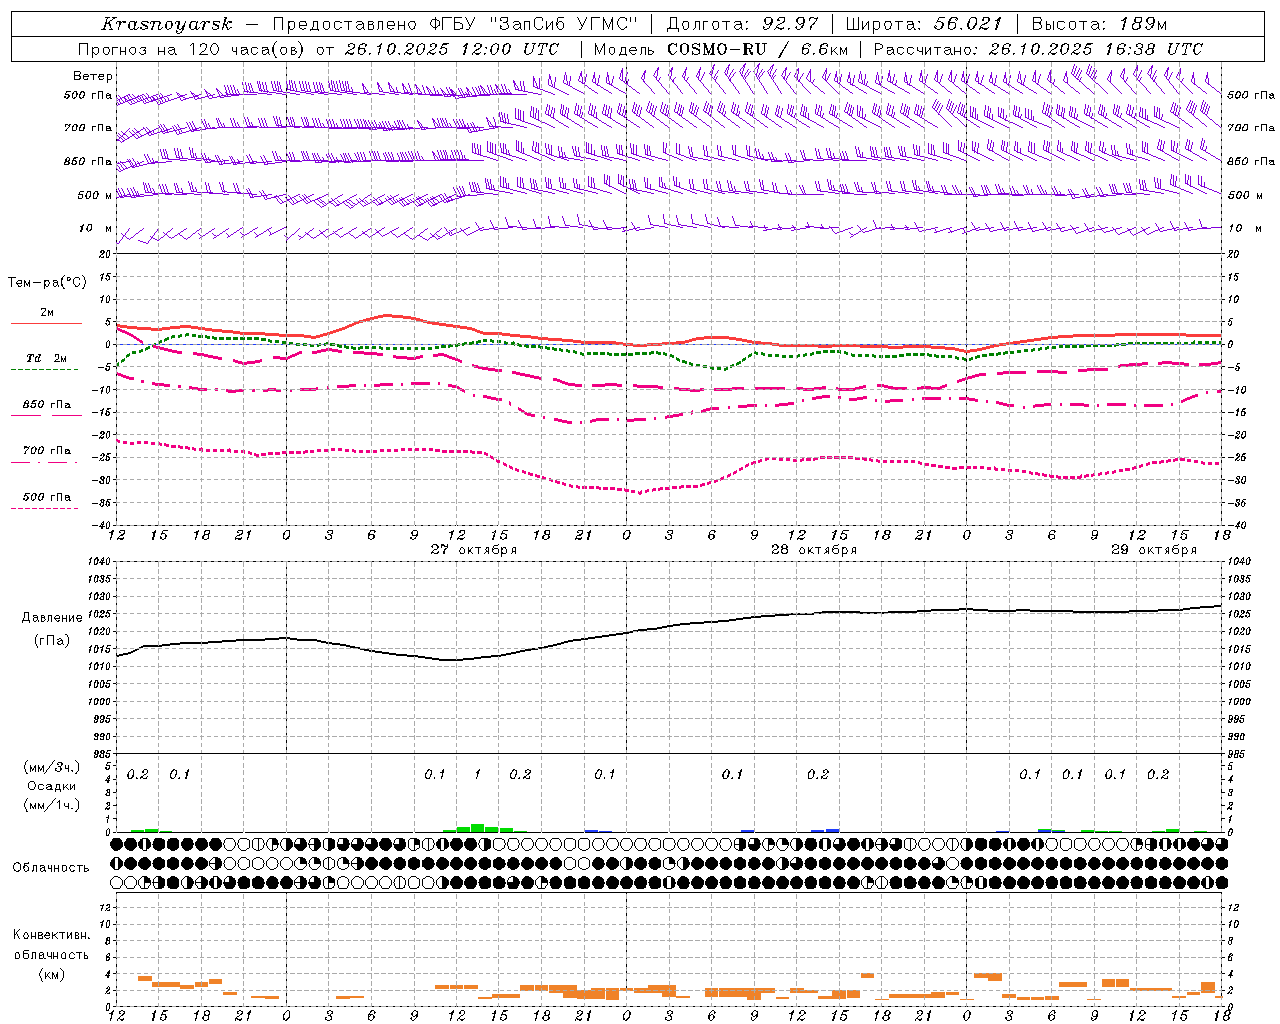Click the "Осадки" precipitation label
1280x1024 pixels.
[x=51, y=786]
